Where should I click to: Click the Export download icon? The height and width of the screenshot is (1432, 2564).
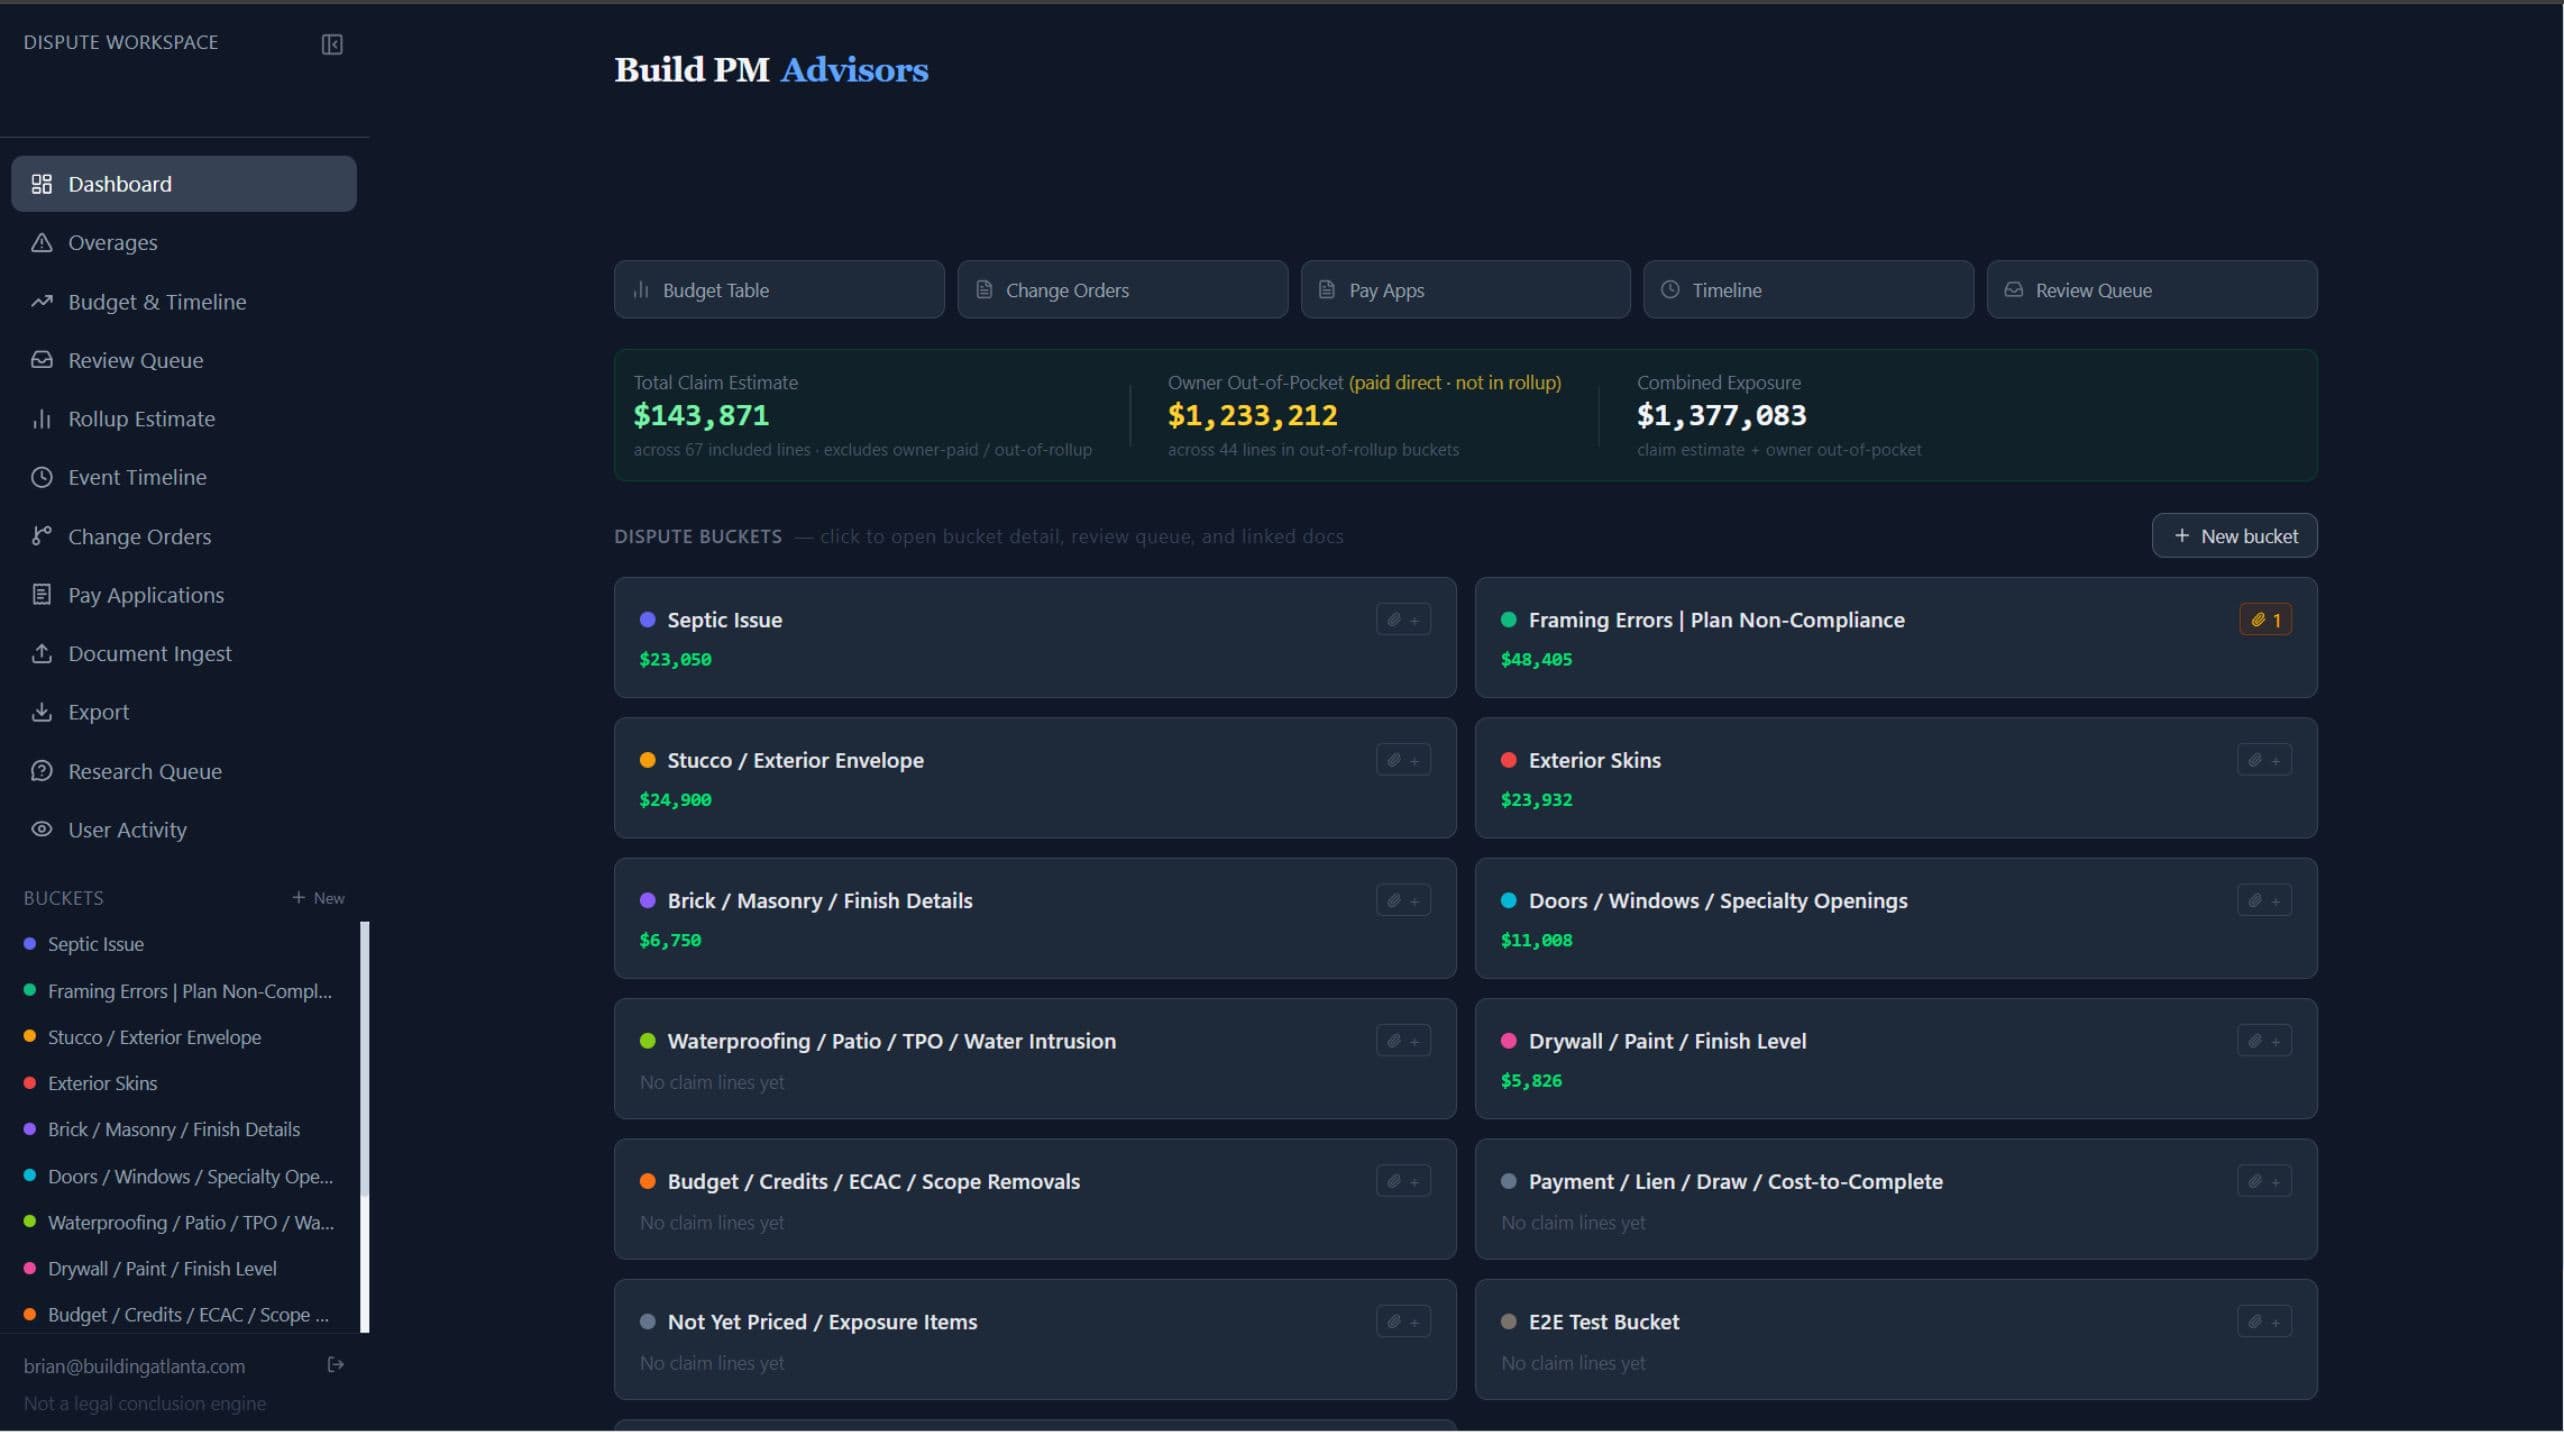[x=41, y=712]
